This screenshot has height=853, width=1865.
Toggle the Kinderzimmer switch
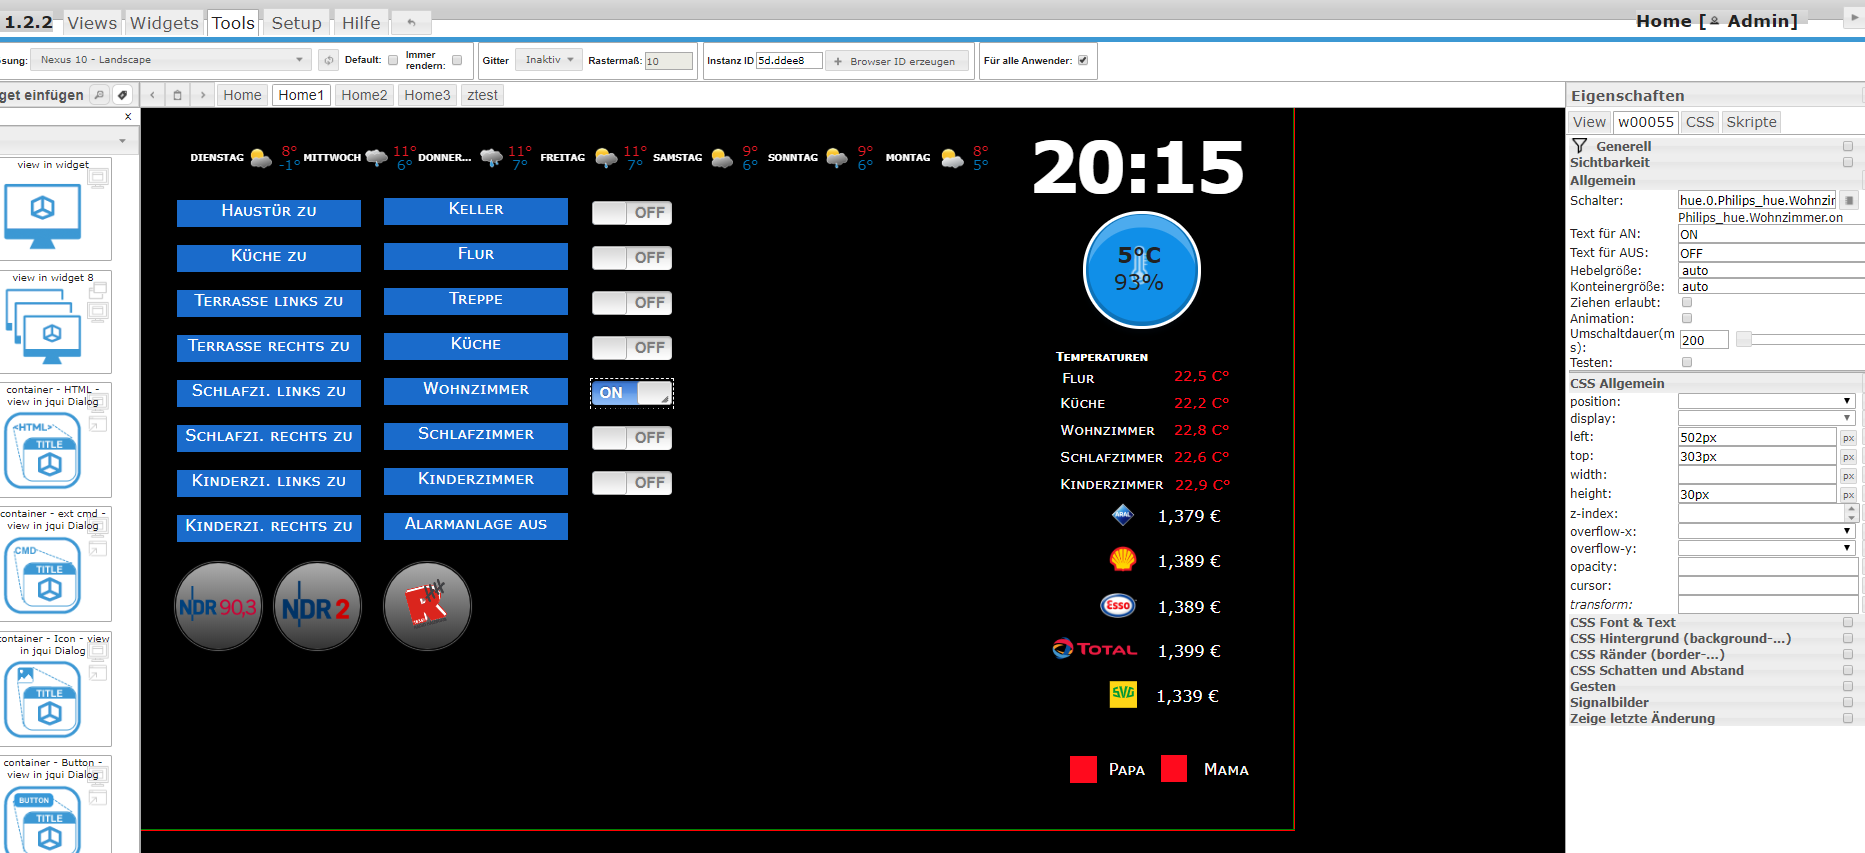click(632, 483)
